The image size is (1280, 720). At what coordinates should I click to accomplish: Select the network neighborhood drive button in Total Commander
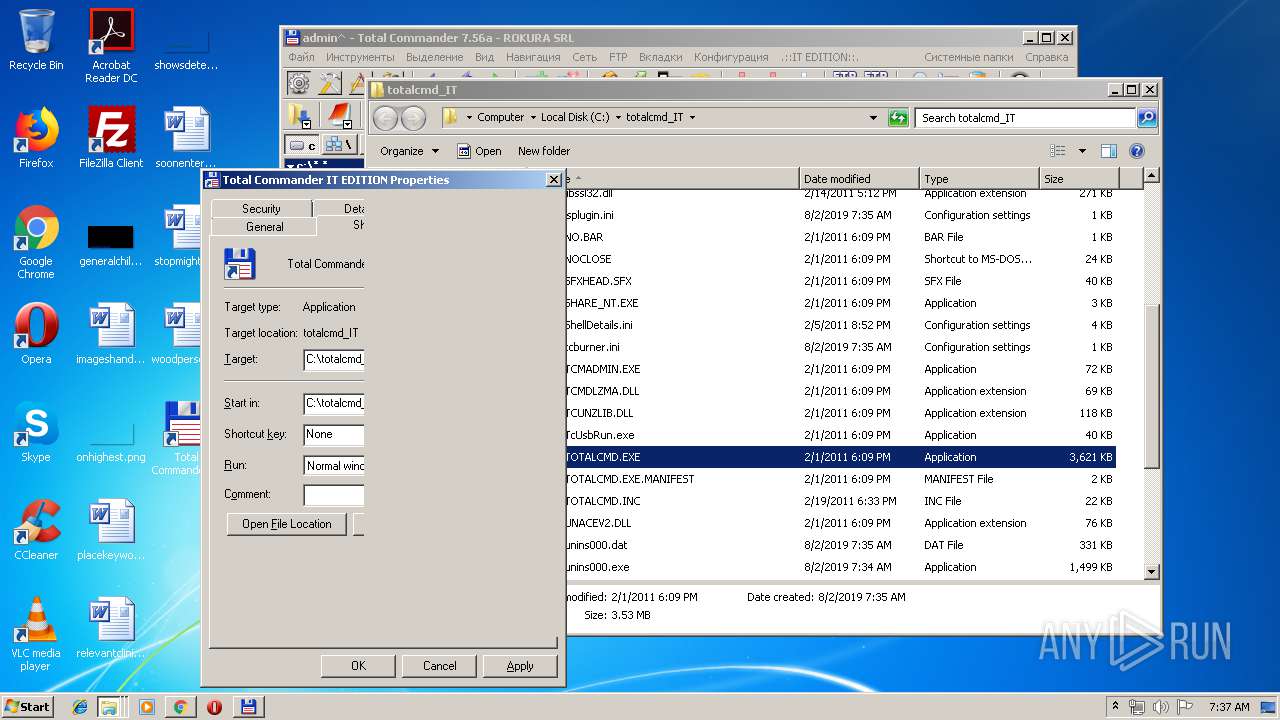338,146
